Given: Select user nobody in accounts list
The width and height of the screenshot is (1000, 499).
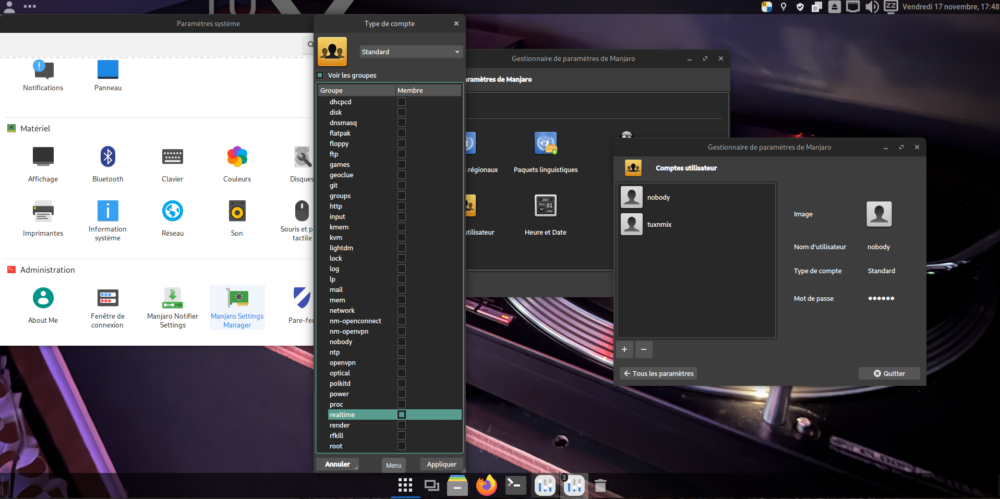Looking at the screenshot, I should (x=696, y=197).
